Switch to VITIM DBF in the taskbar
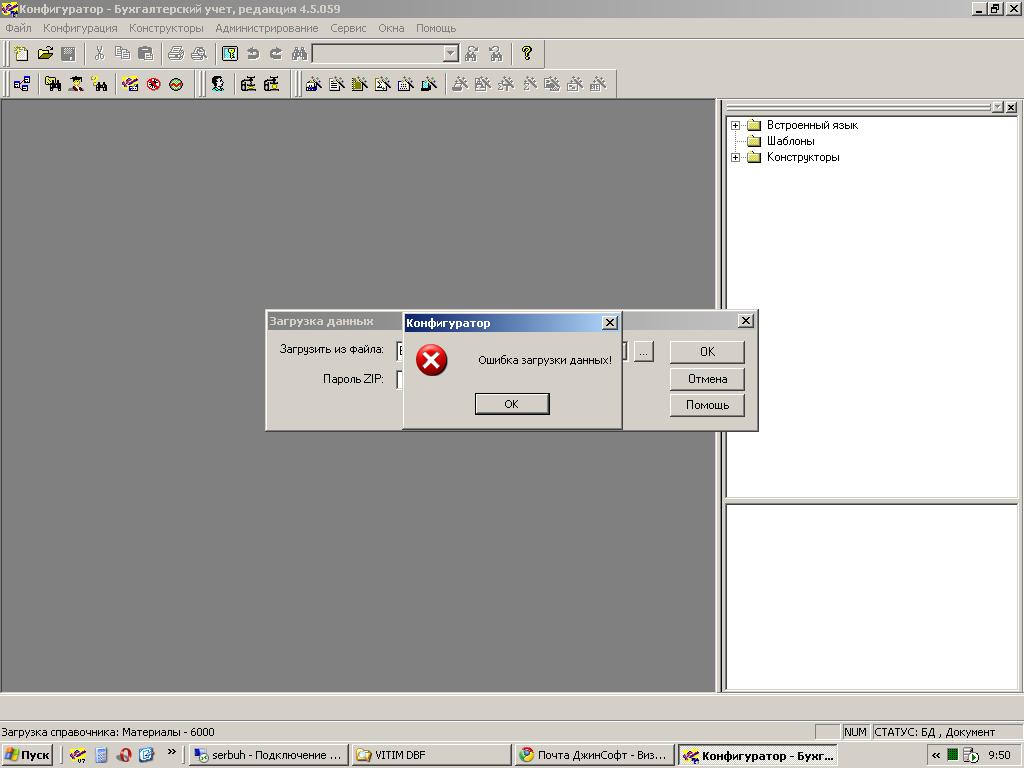 coord(430,755)
